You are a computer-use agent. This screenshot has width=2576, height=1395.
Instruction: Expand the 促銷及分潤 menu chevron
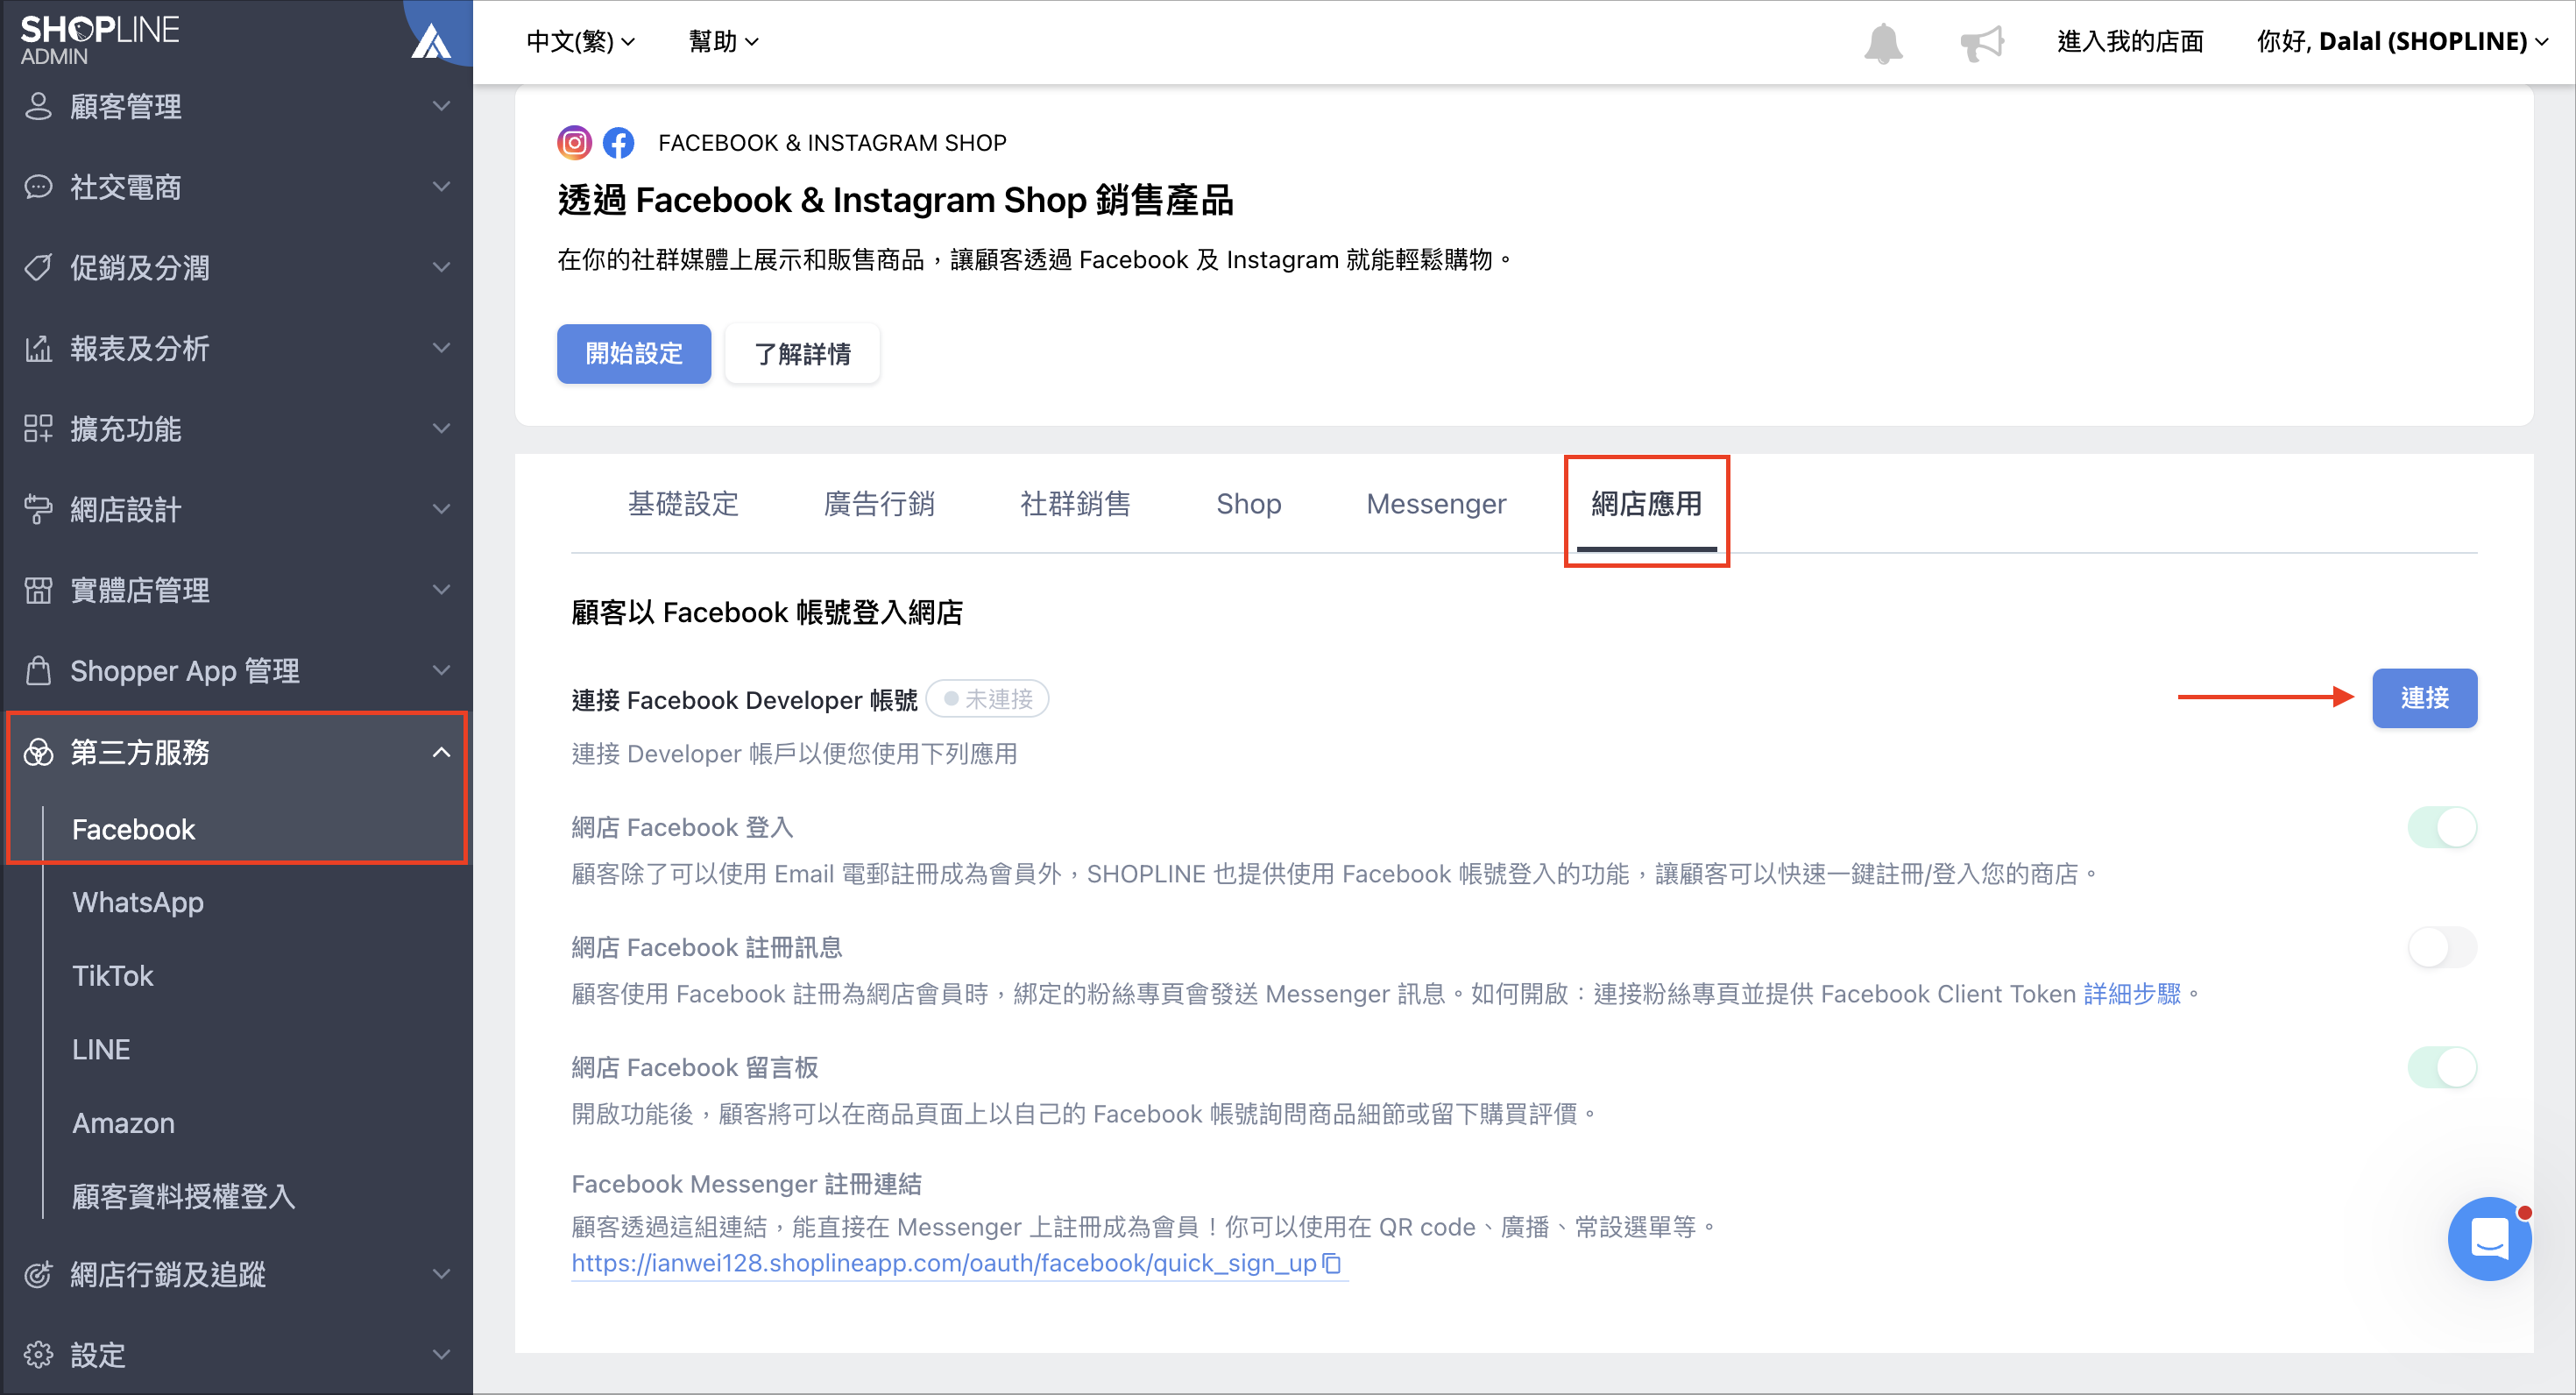click(441, 267)
